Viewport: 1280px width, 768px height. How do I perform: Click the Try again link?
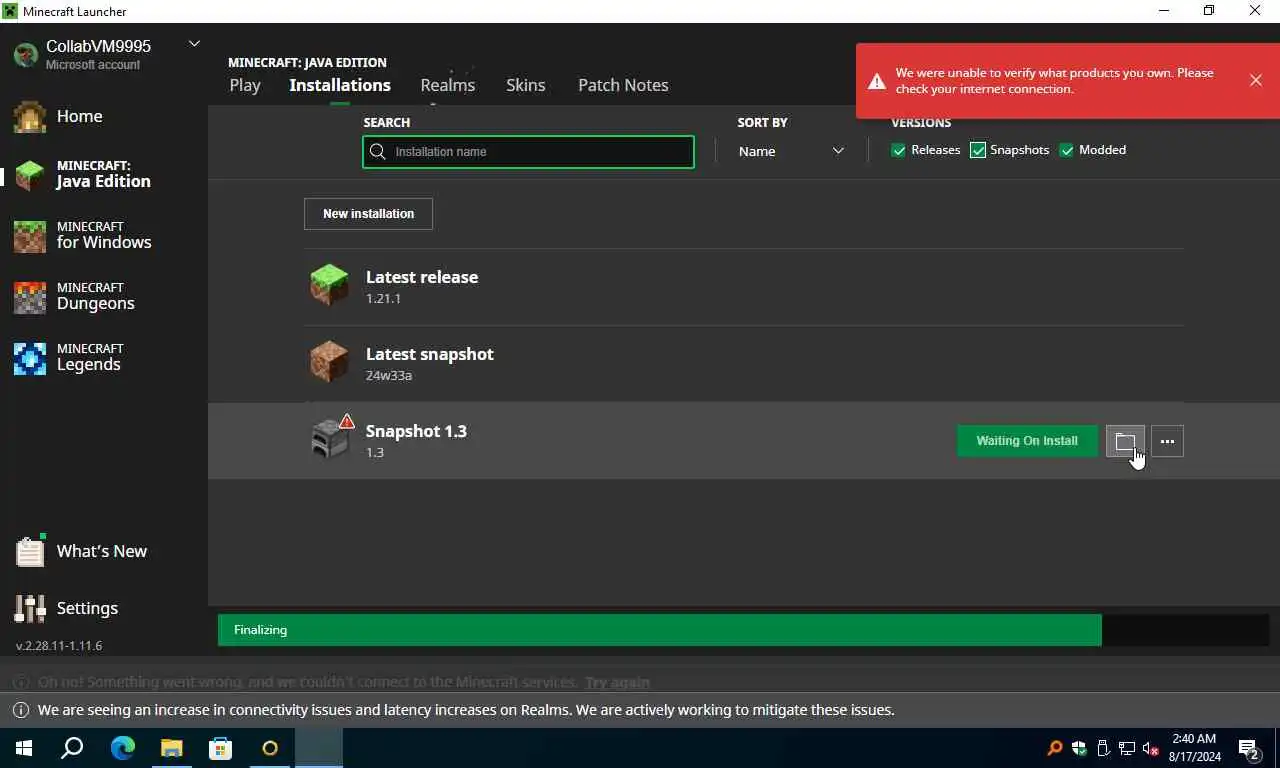[617, 682]
